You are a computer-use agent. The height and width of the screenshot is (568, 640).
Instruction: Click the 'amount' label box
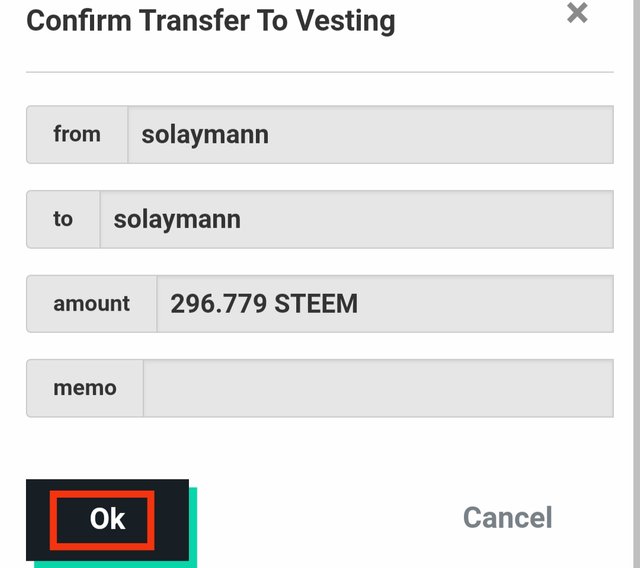click(91, 304)
